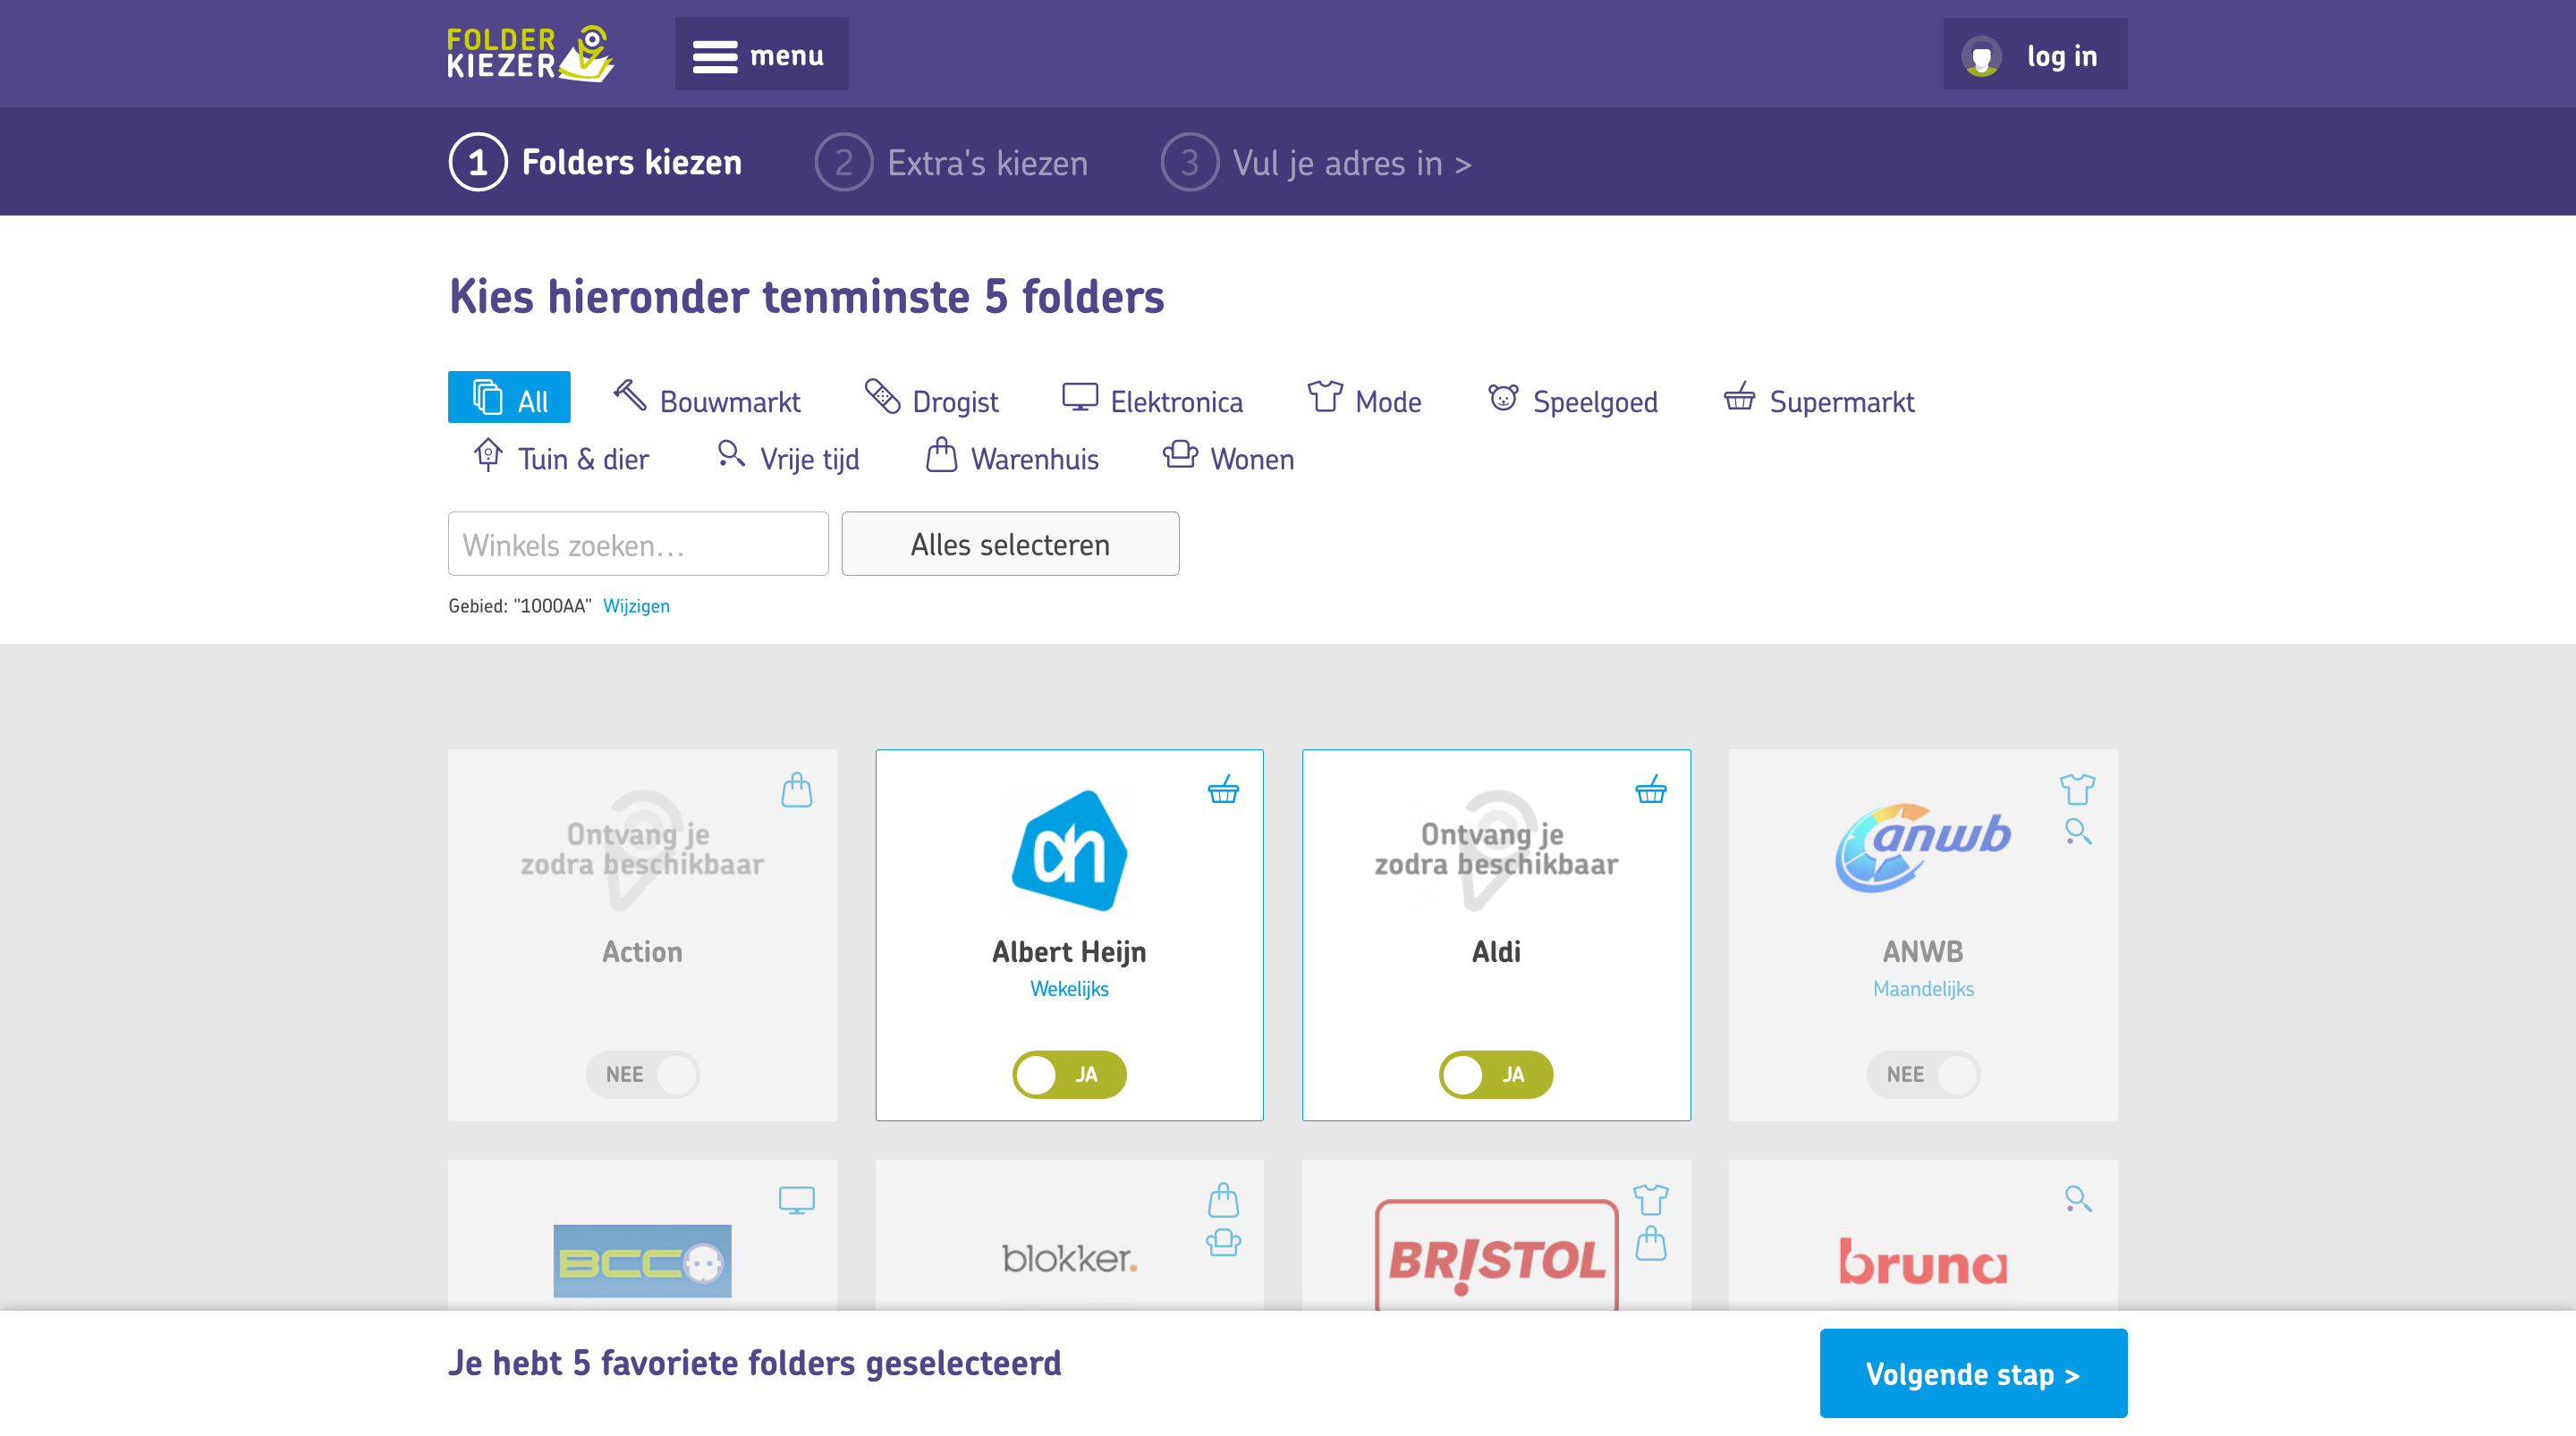Select step 1 Folders kiezen
Image resolution: width=2576 pixels, height=1436 pixels.
[595, 162]
